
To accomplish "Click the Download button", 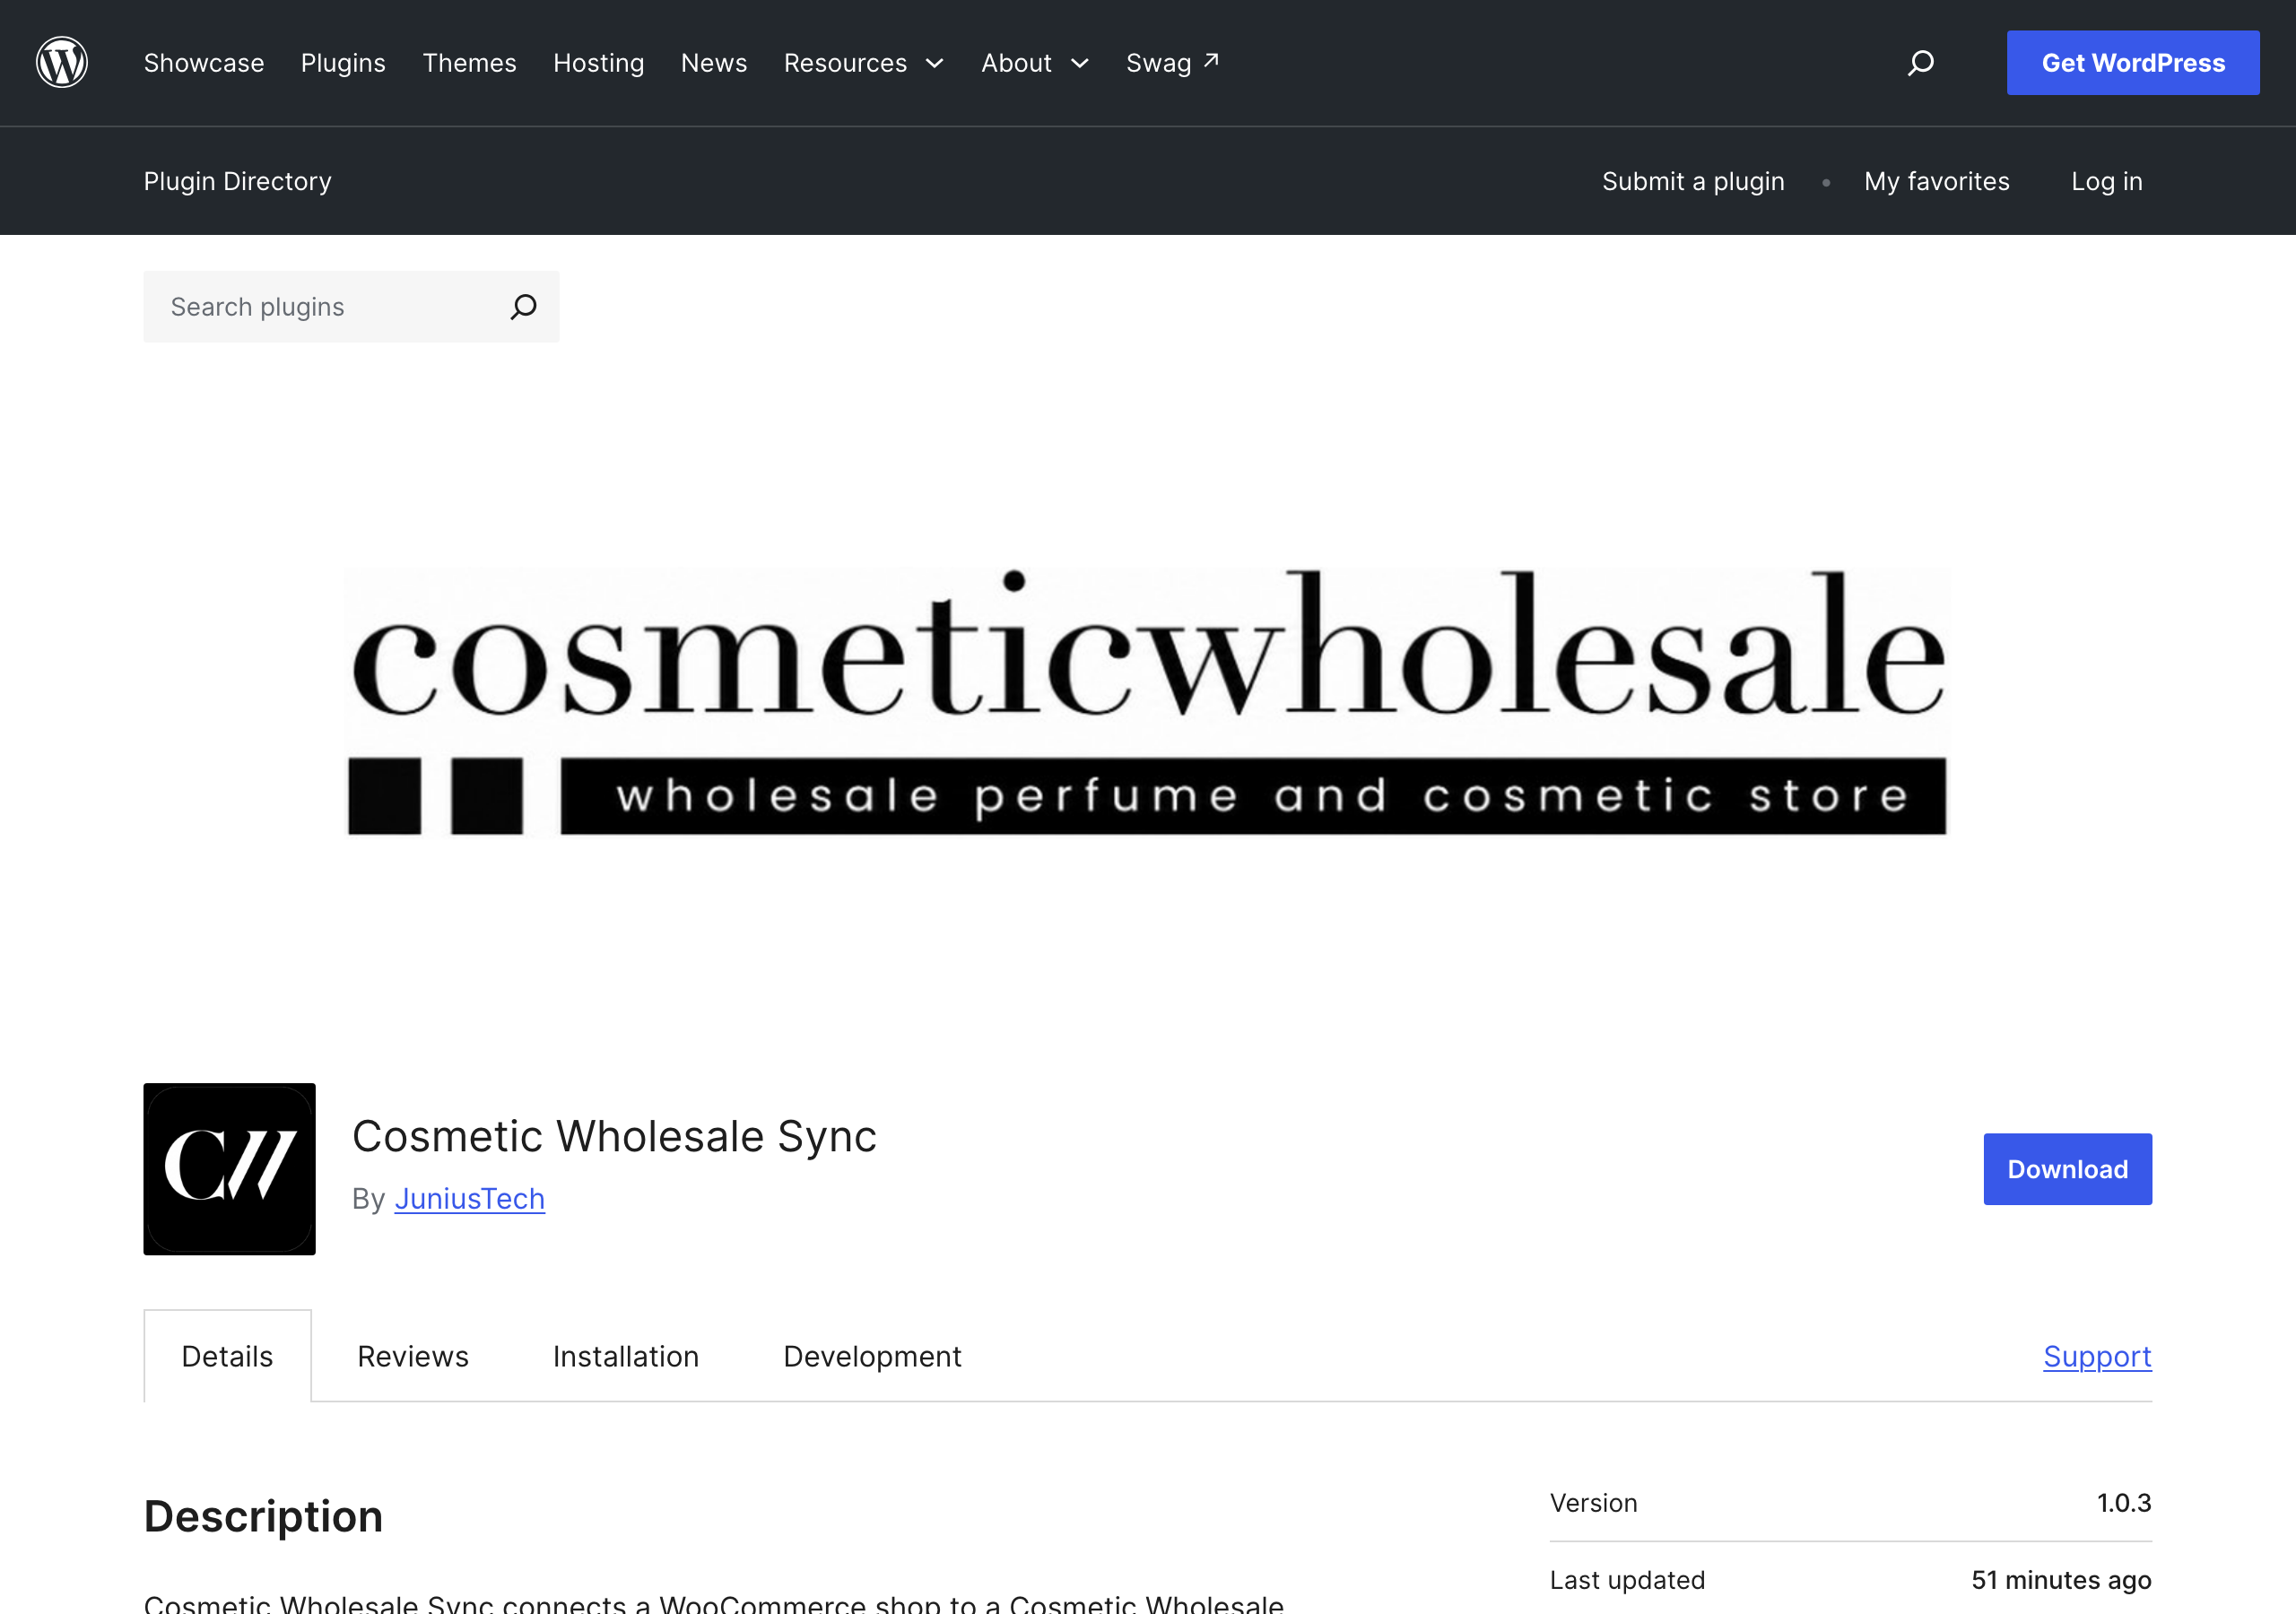I will tap(2068, 1169).
